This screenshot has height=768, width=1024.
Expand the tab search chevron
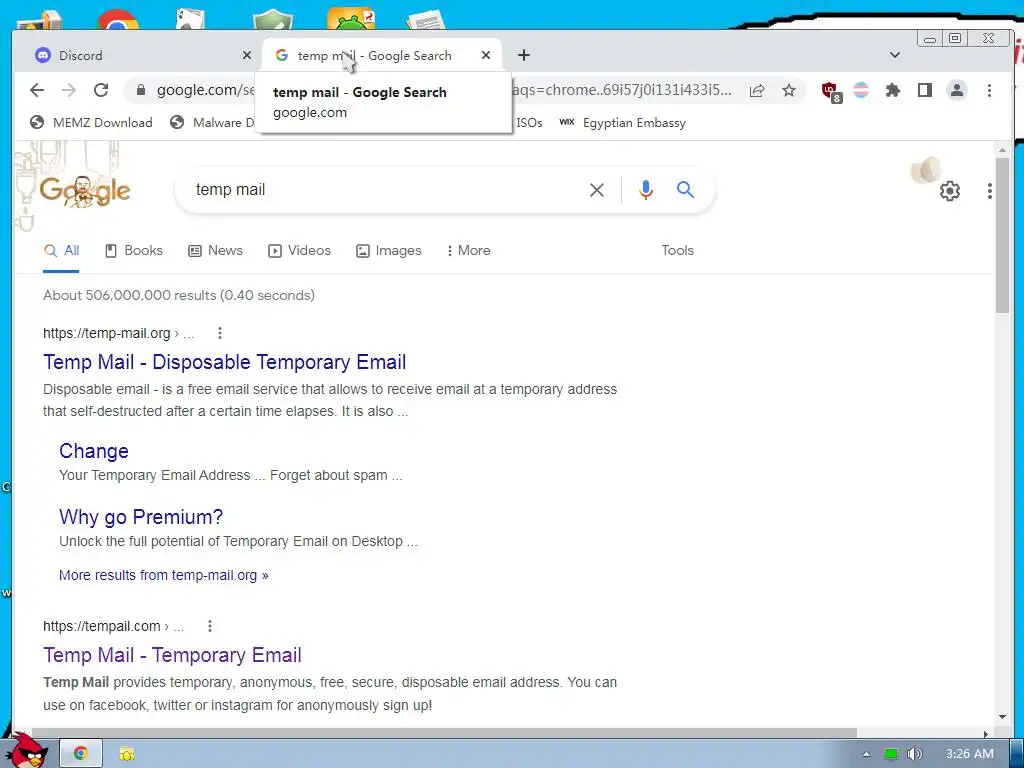click(x=895, y=56)
